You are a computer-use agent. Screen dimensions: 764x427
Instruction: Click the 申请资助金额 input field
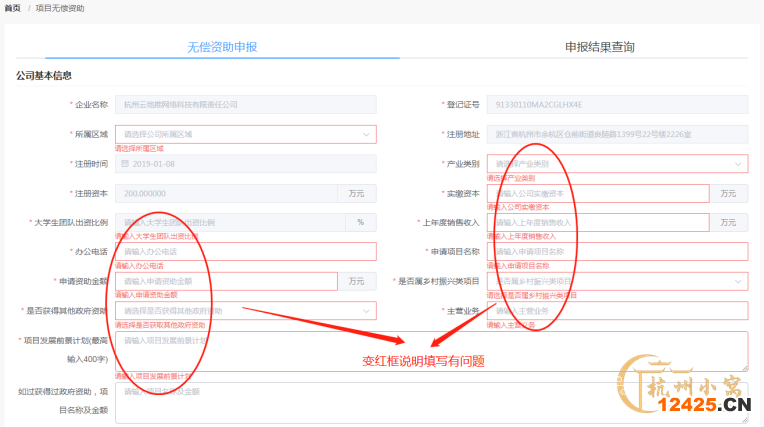point(226,282)
